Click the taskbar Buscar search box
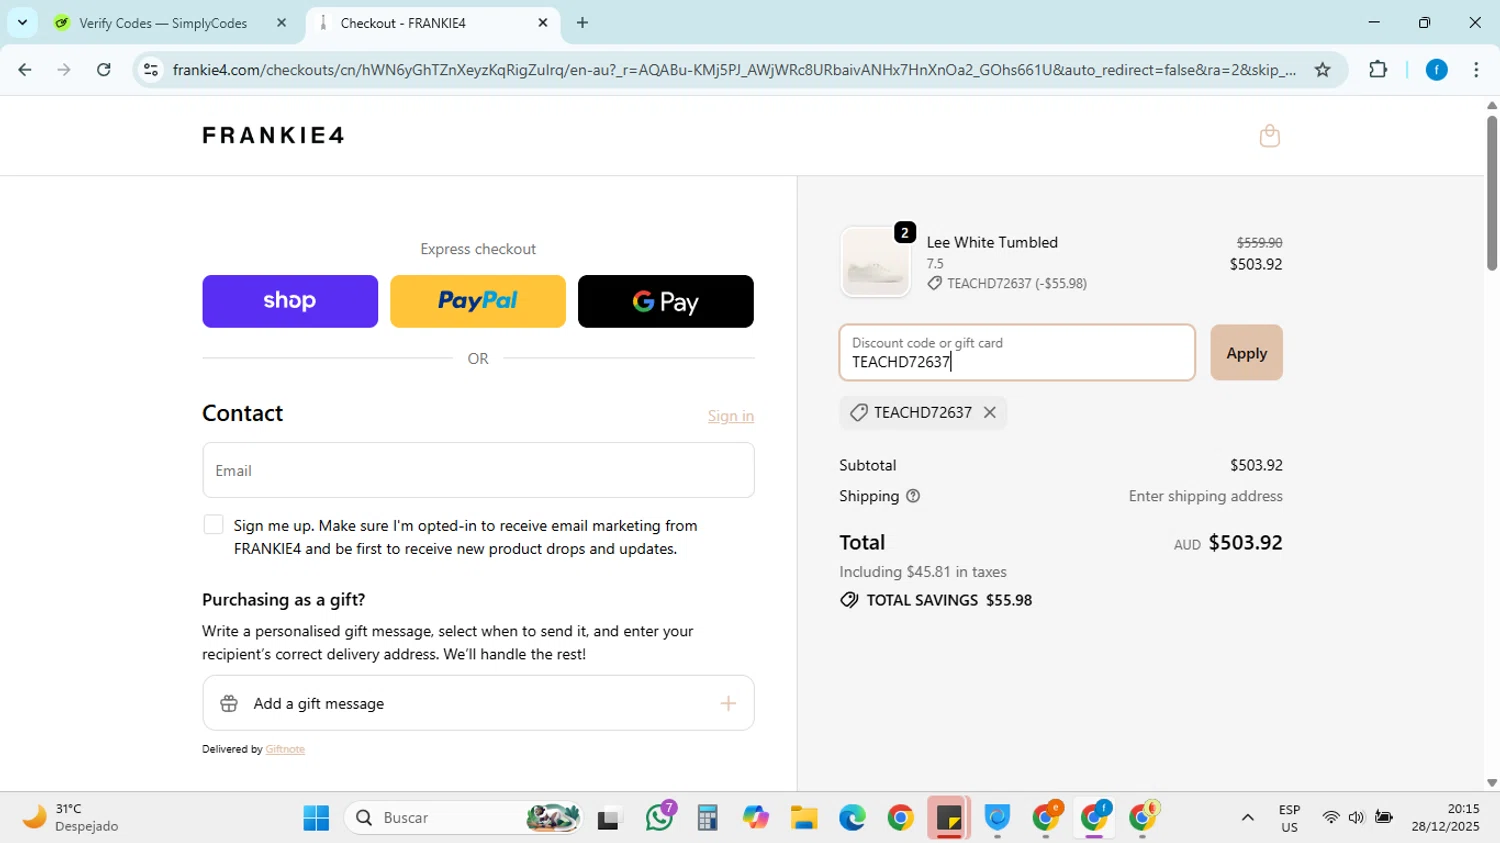1500x843 pixels. (x=464, y=818)
